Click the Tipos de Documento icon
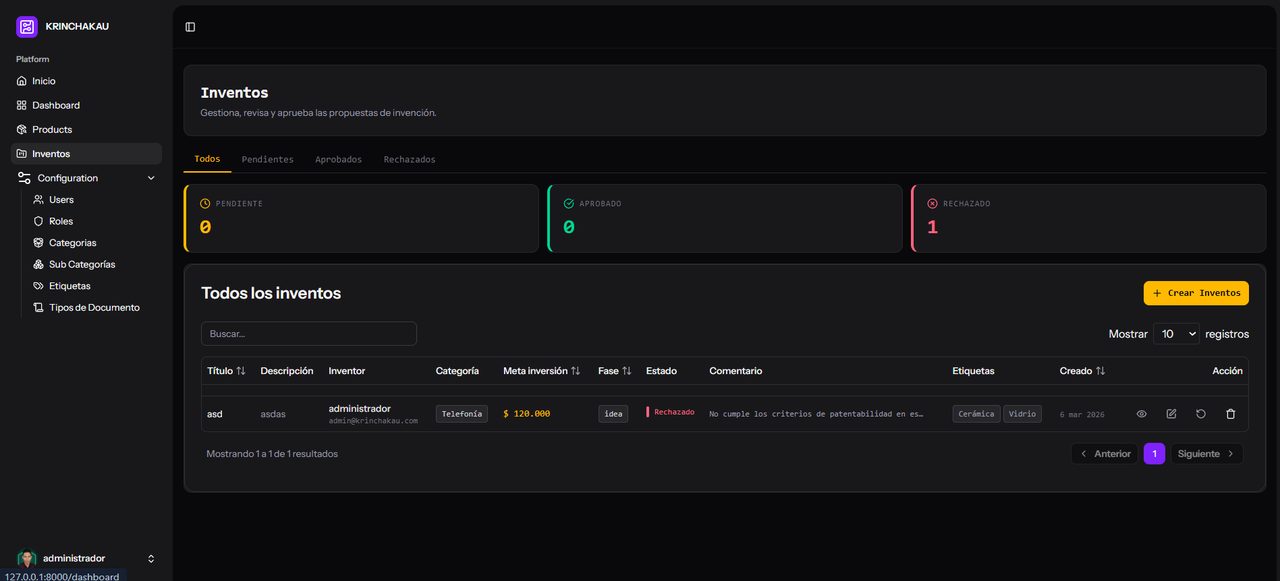 (39, 308)
